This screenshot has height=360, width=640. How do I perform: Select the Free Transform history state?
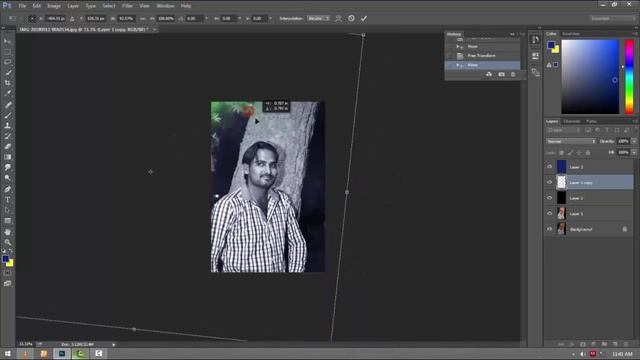482,56
